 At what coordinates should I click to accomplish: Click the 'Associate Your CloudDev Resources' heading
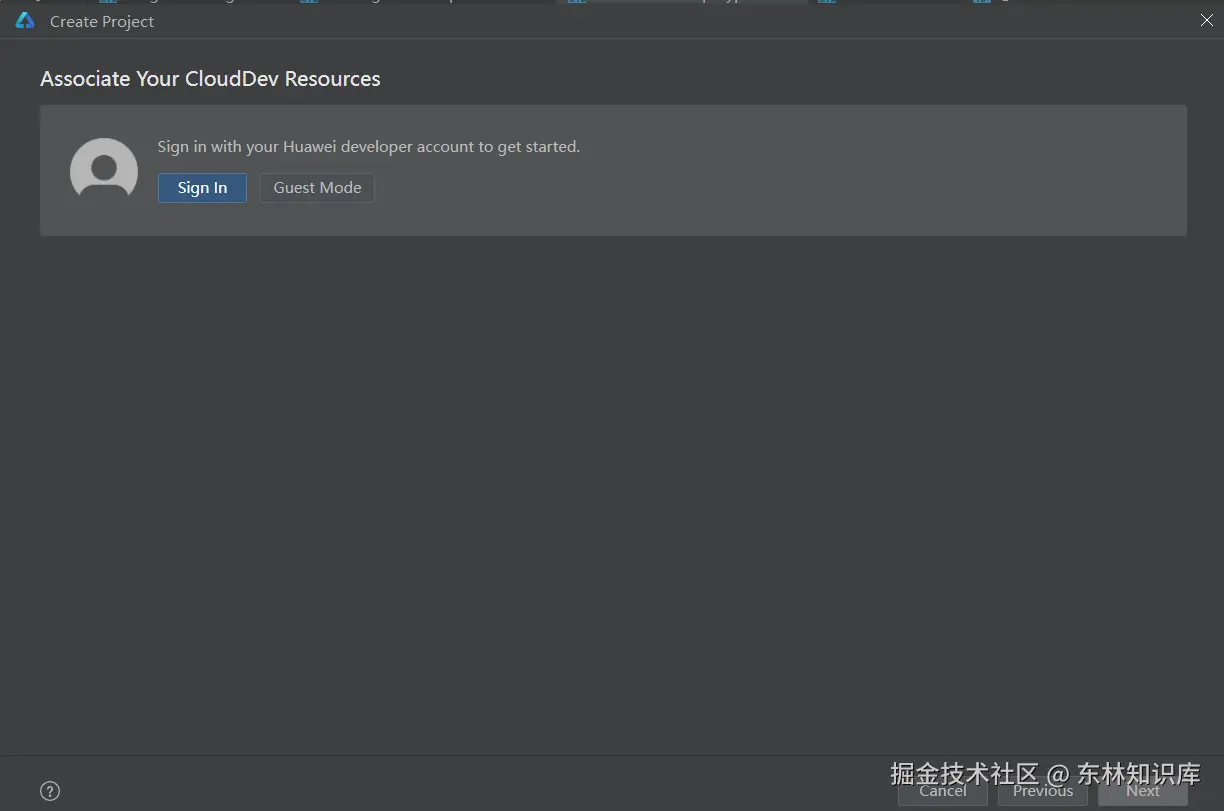(210, 79)
